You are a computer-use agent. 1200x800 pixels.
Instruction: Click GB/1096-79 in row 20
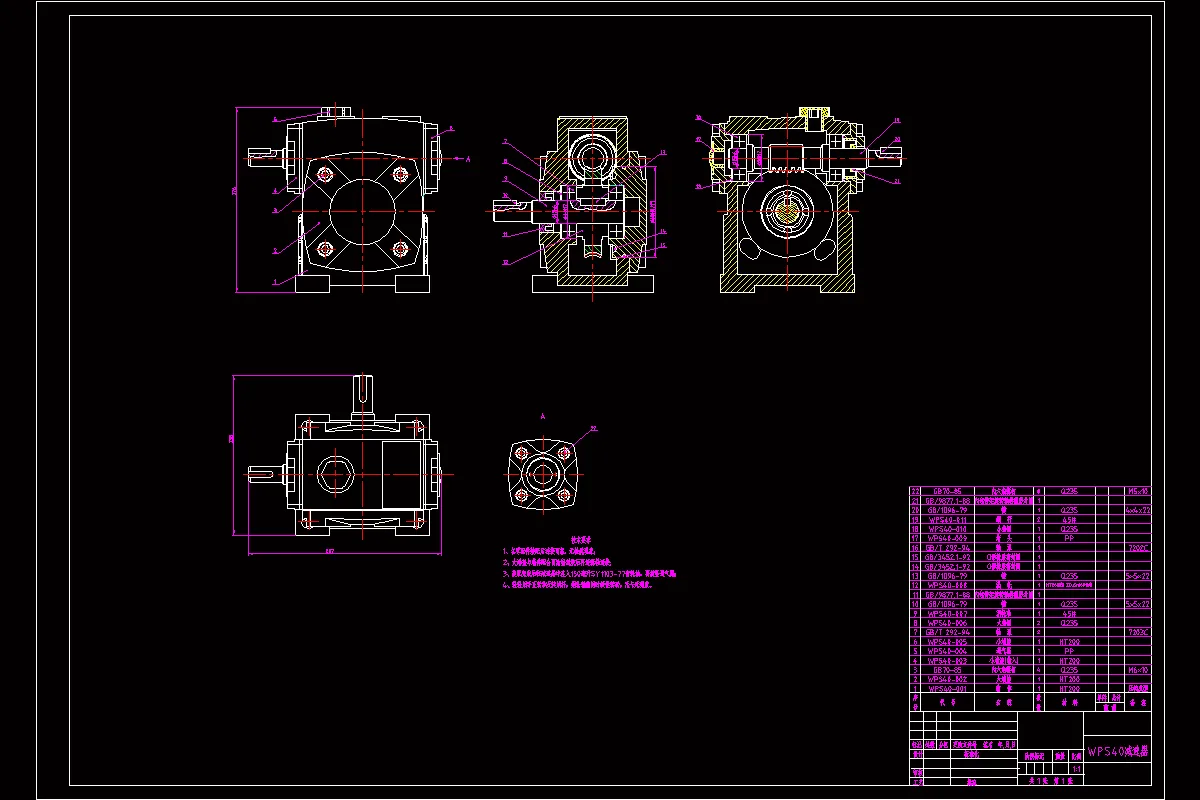tap(948, 510)
